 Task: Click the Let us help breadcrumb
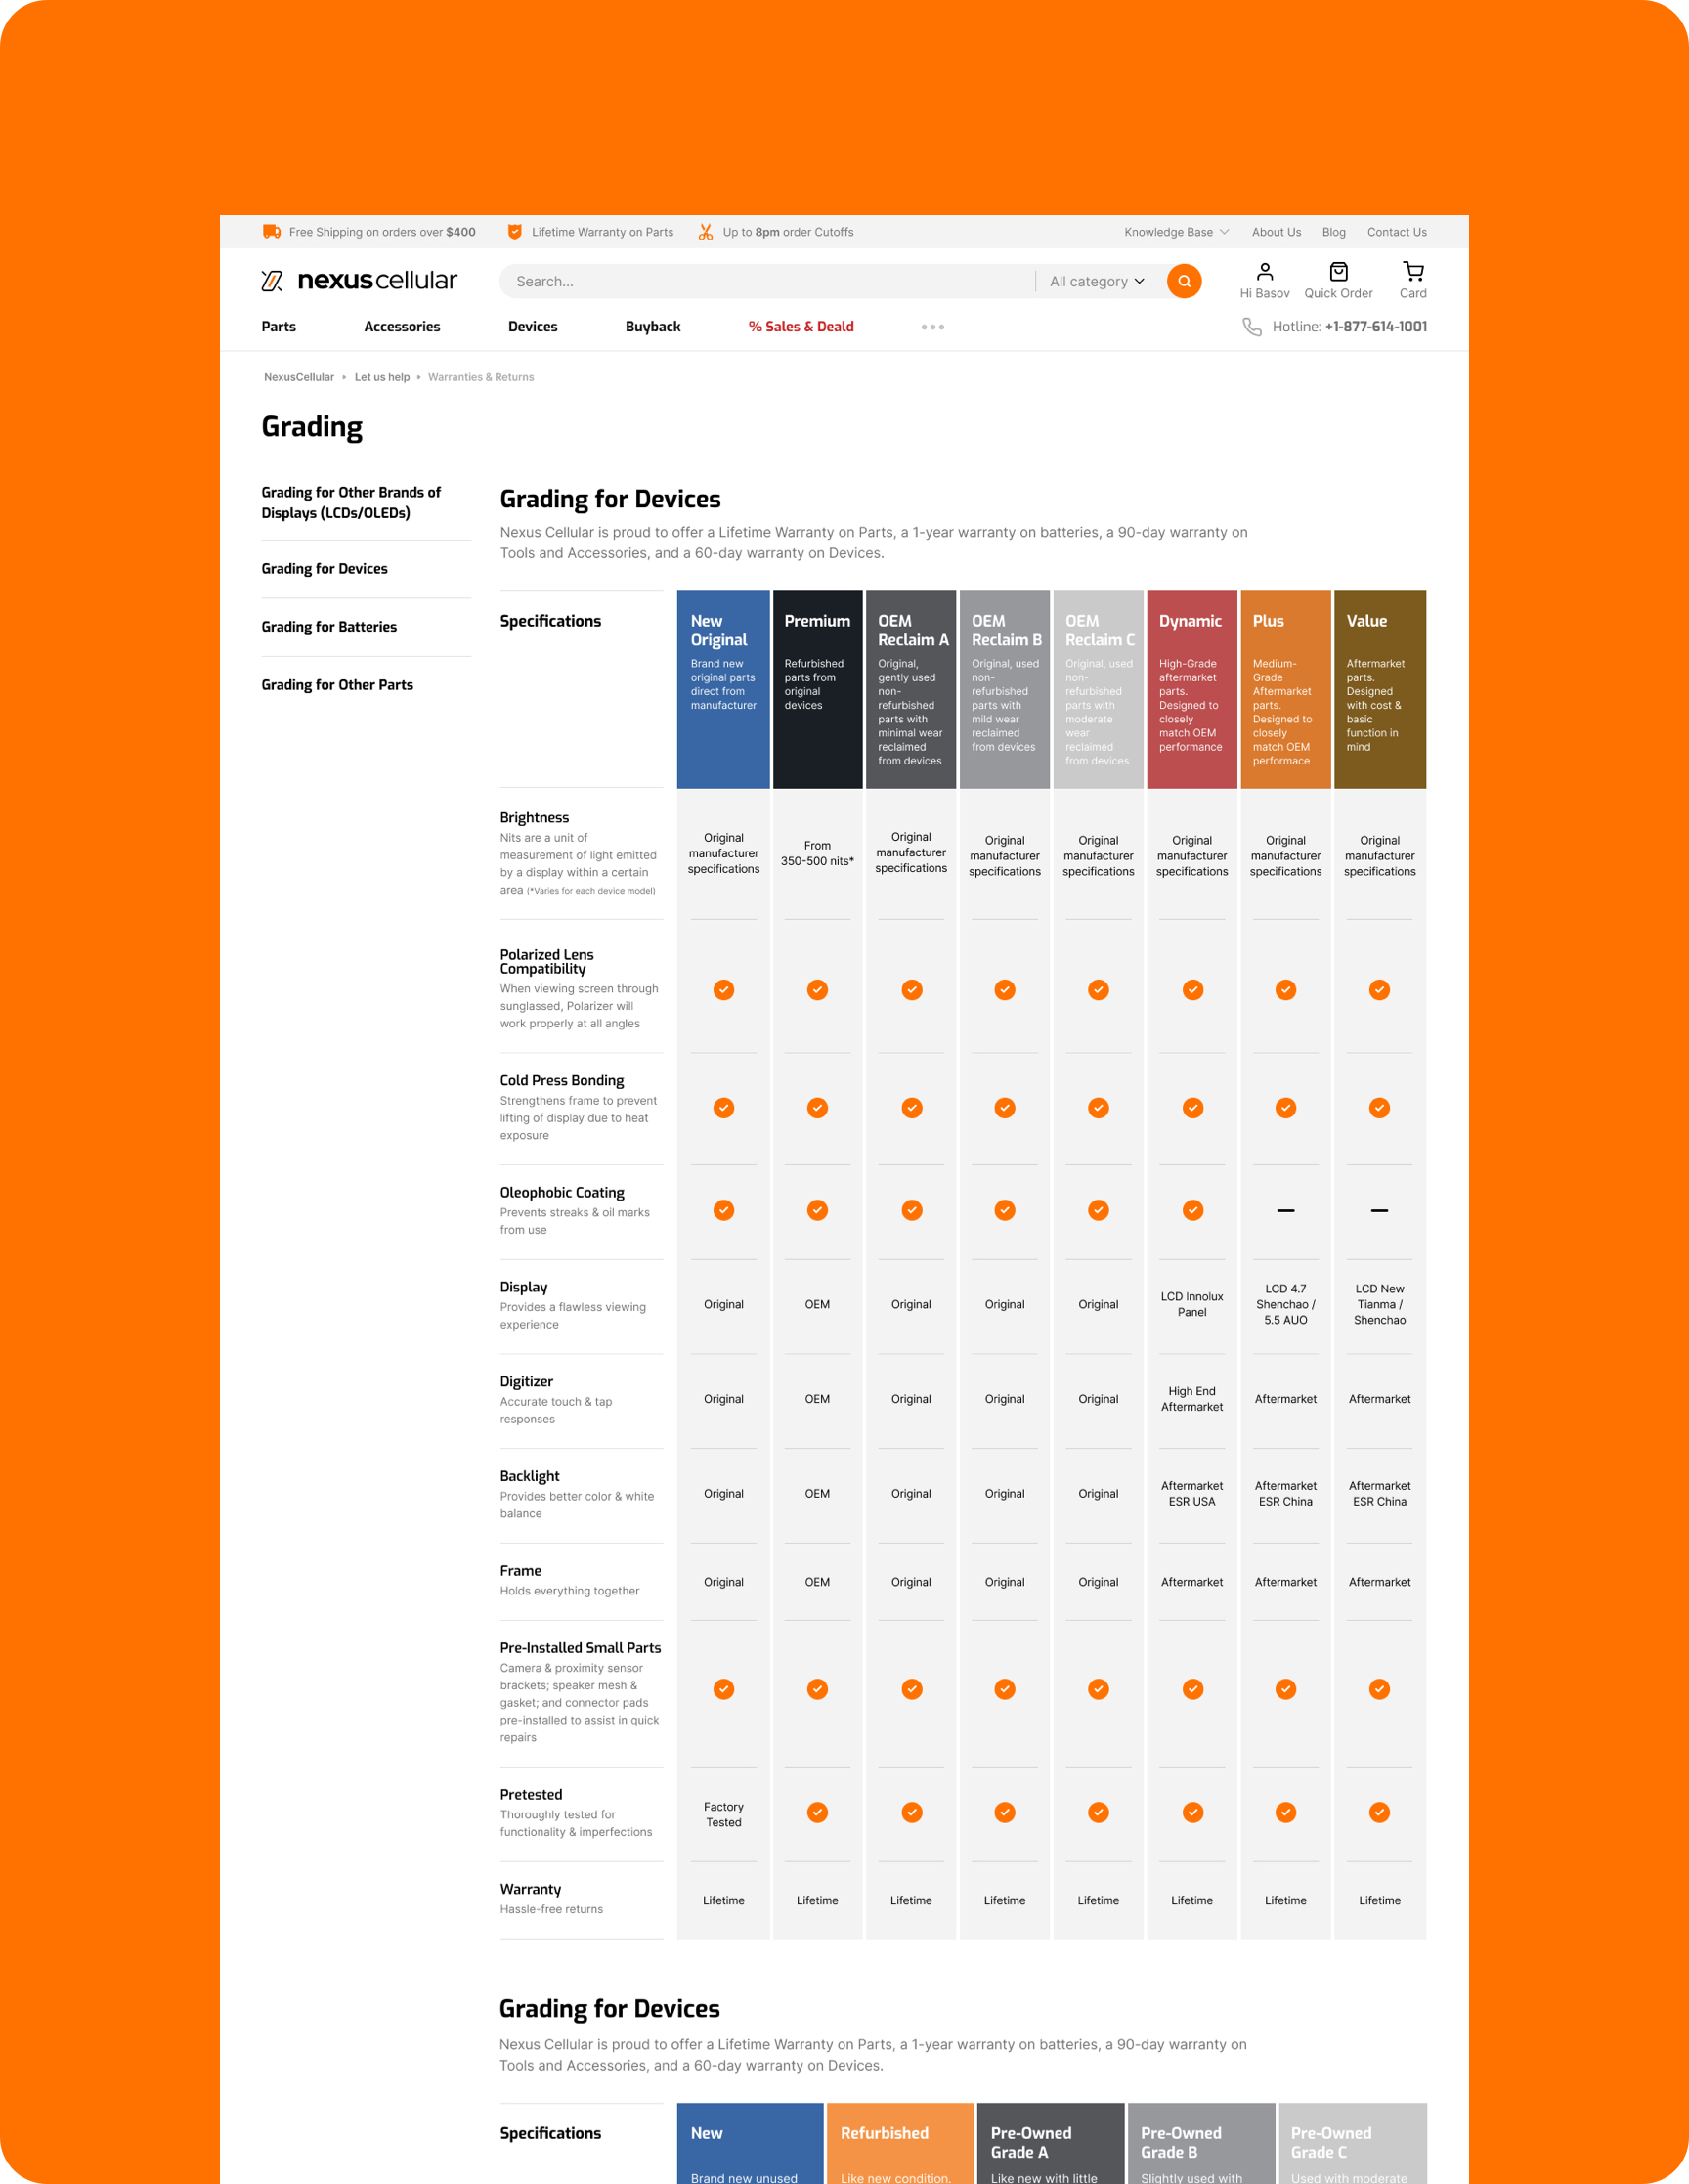[382, 377]
